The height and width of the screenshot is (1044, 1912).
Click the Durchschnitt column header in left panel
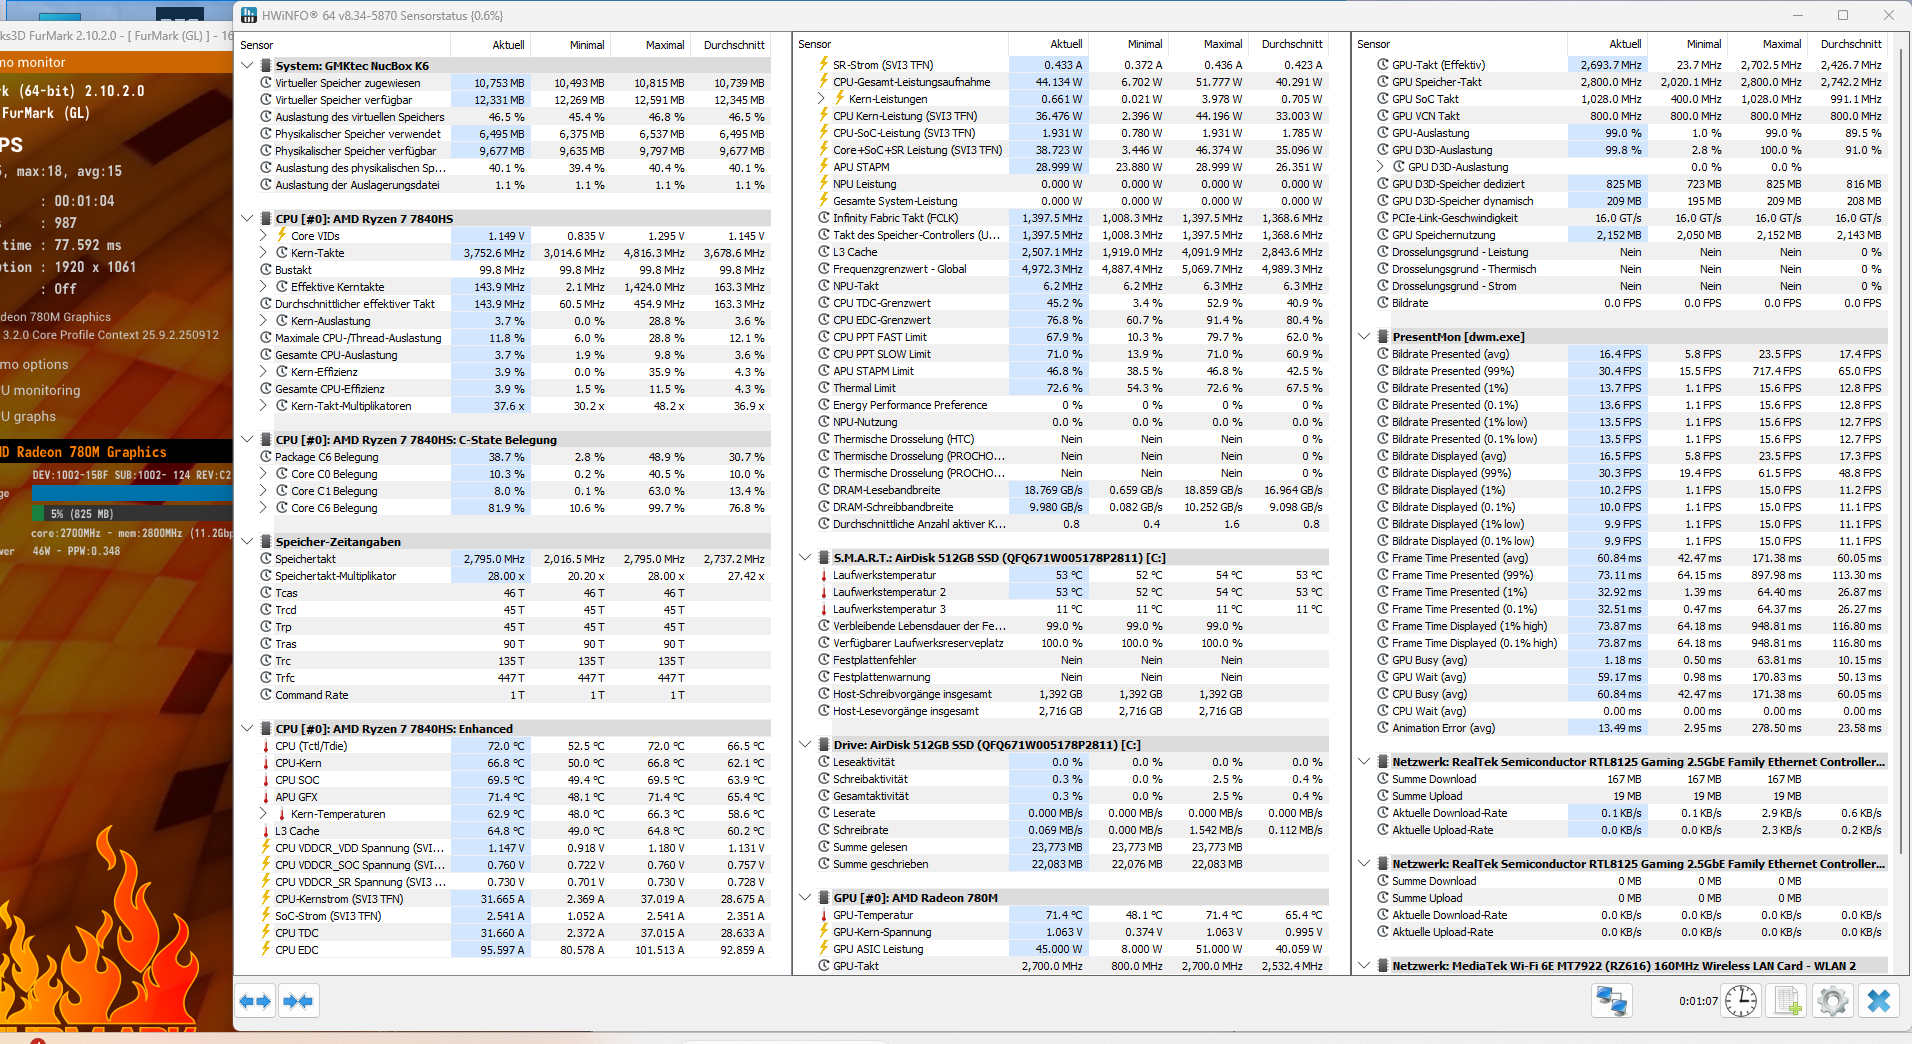click(731, 45)
